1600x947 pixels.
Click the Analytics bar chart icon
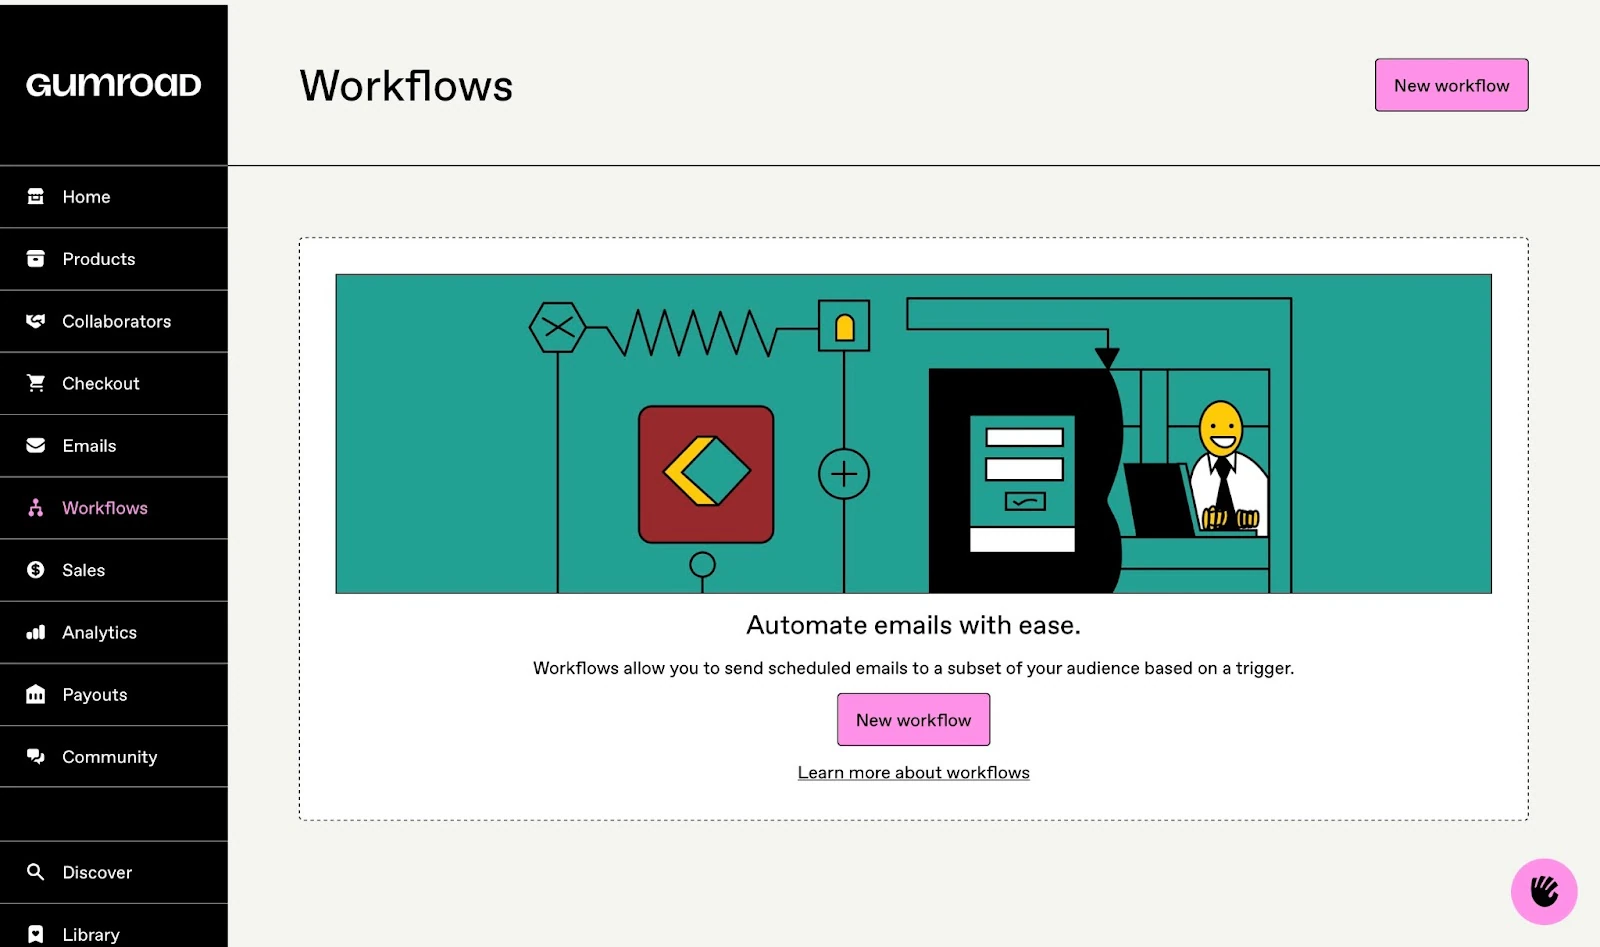[x=36, y=632]
